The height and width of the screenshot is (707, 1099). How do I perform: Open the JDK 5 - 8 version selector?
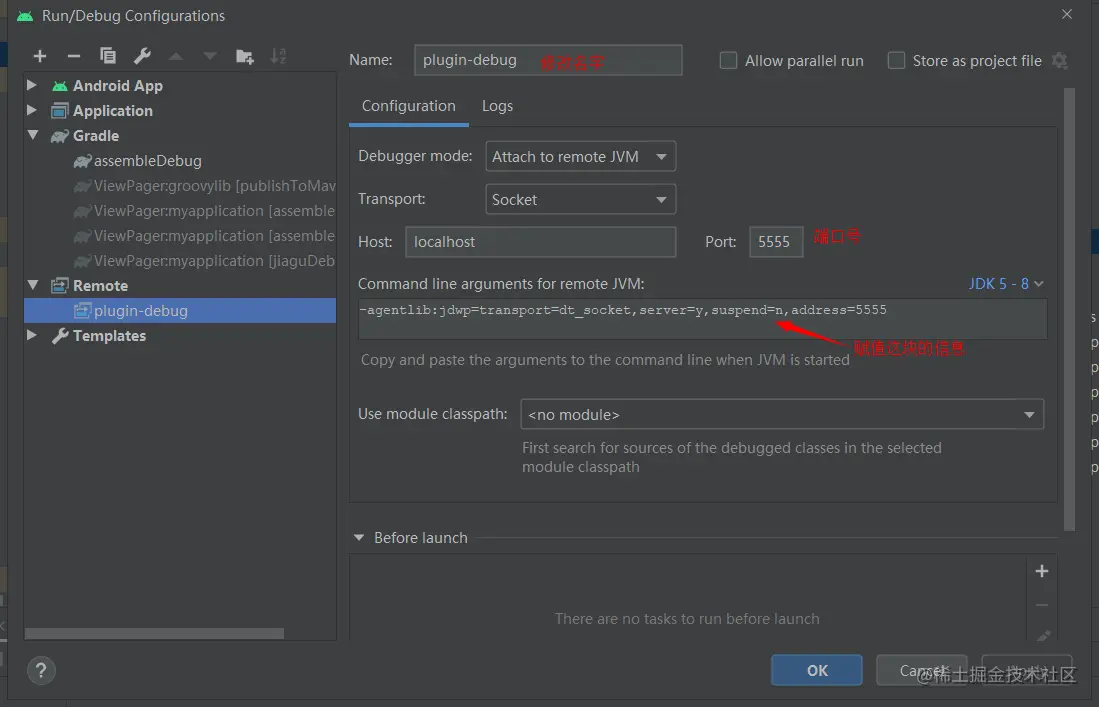pos(1006,284)
